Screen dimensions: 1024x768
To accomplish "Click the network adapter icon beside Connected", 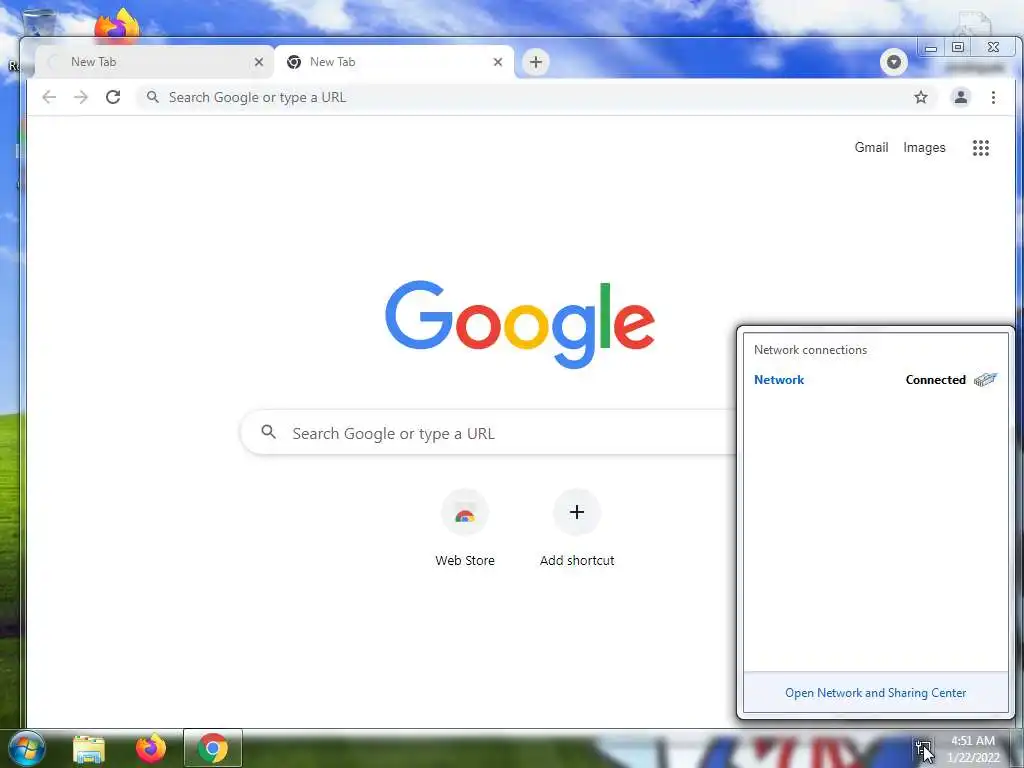I will [985, 379].
